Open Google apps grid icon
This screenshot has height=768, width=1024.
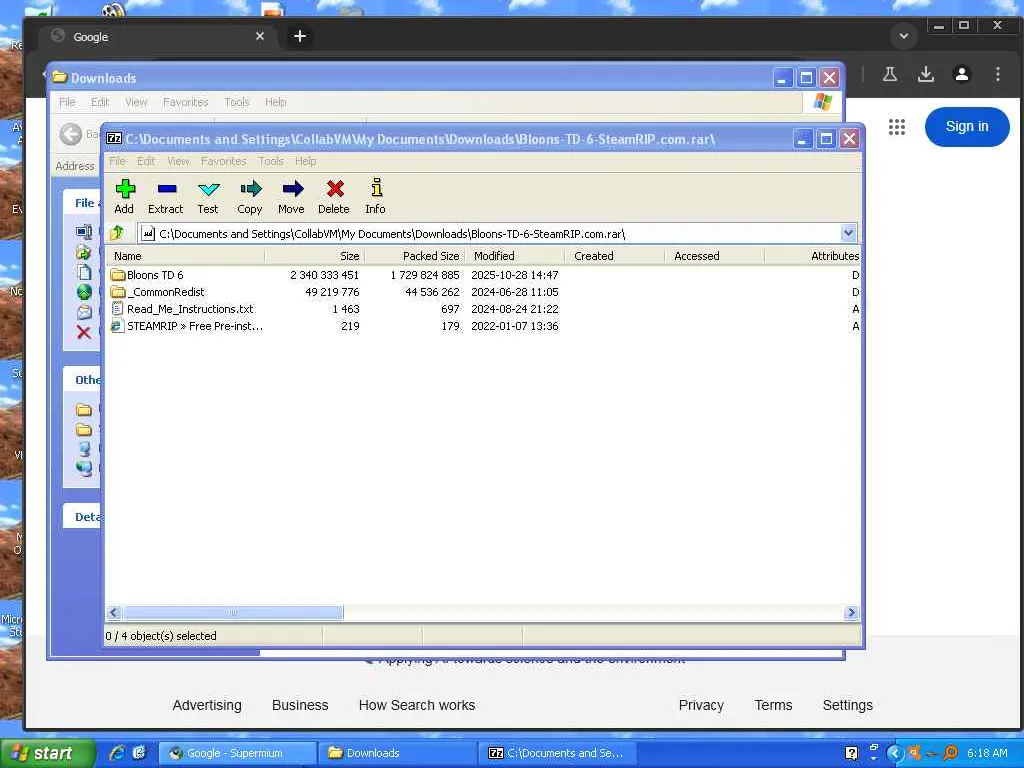pyautogui.click(x=897, y=127)
